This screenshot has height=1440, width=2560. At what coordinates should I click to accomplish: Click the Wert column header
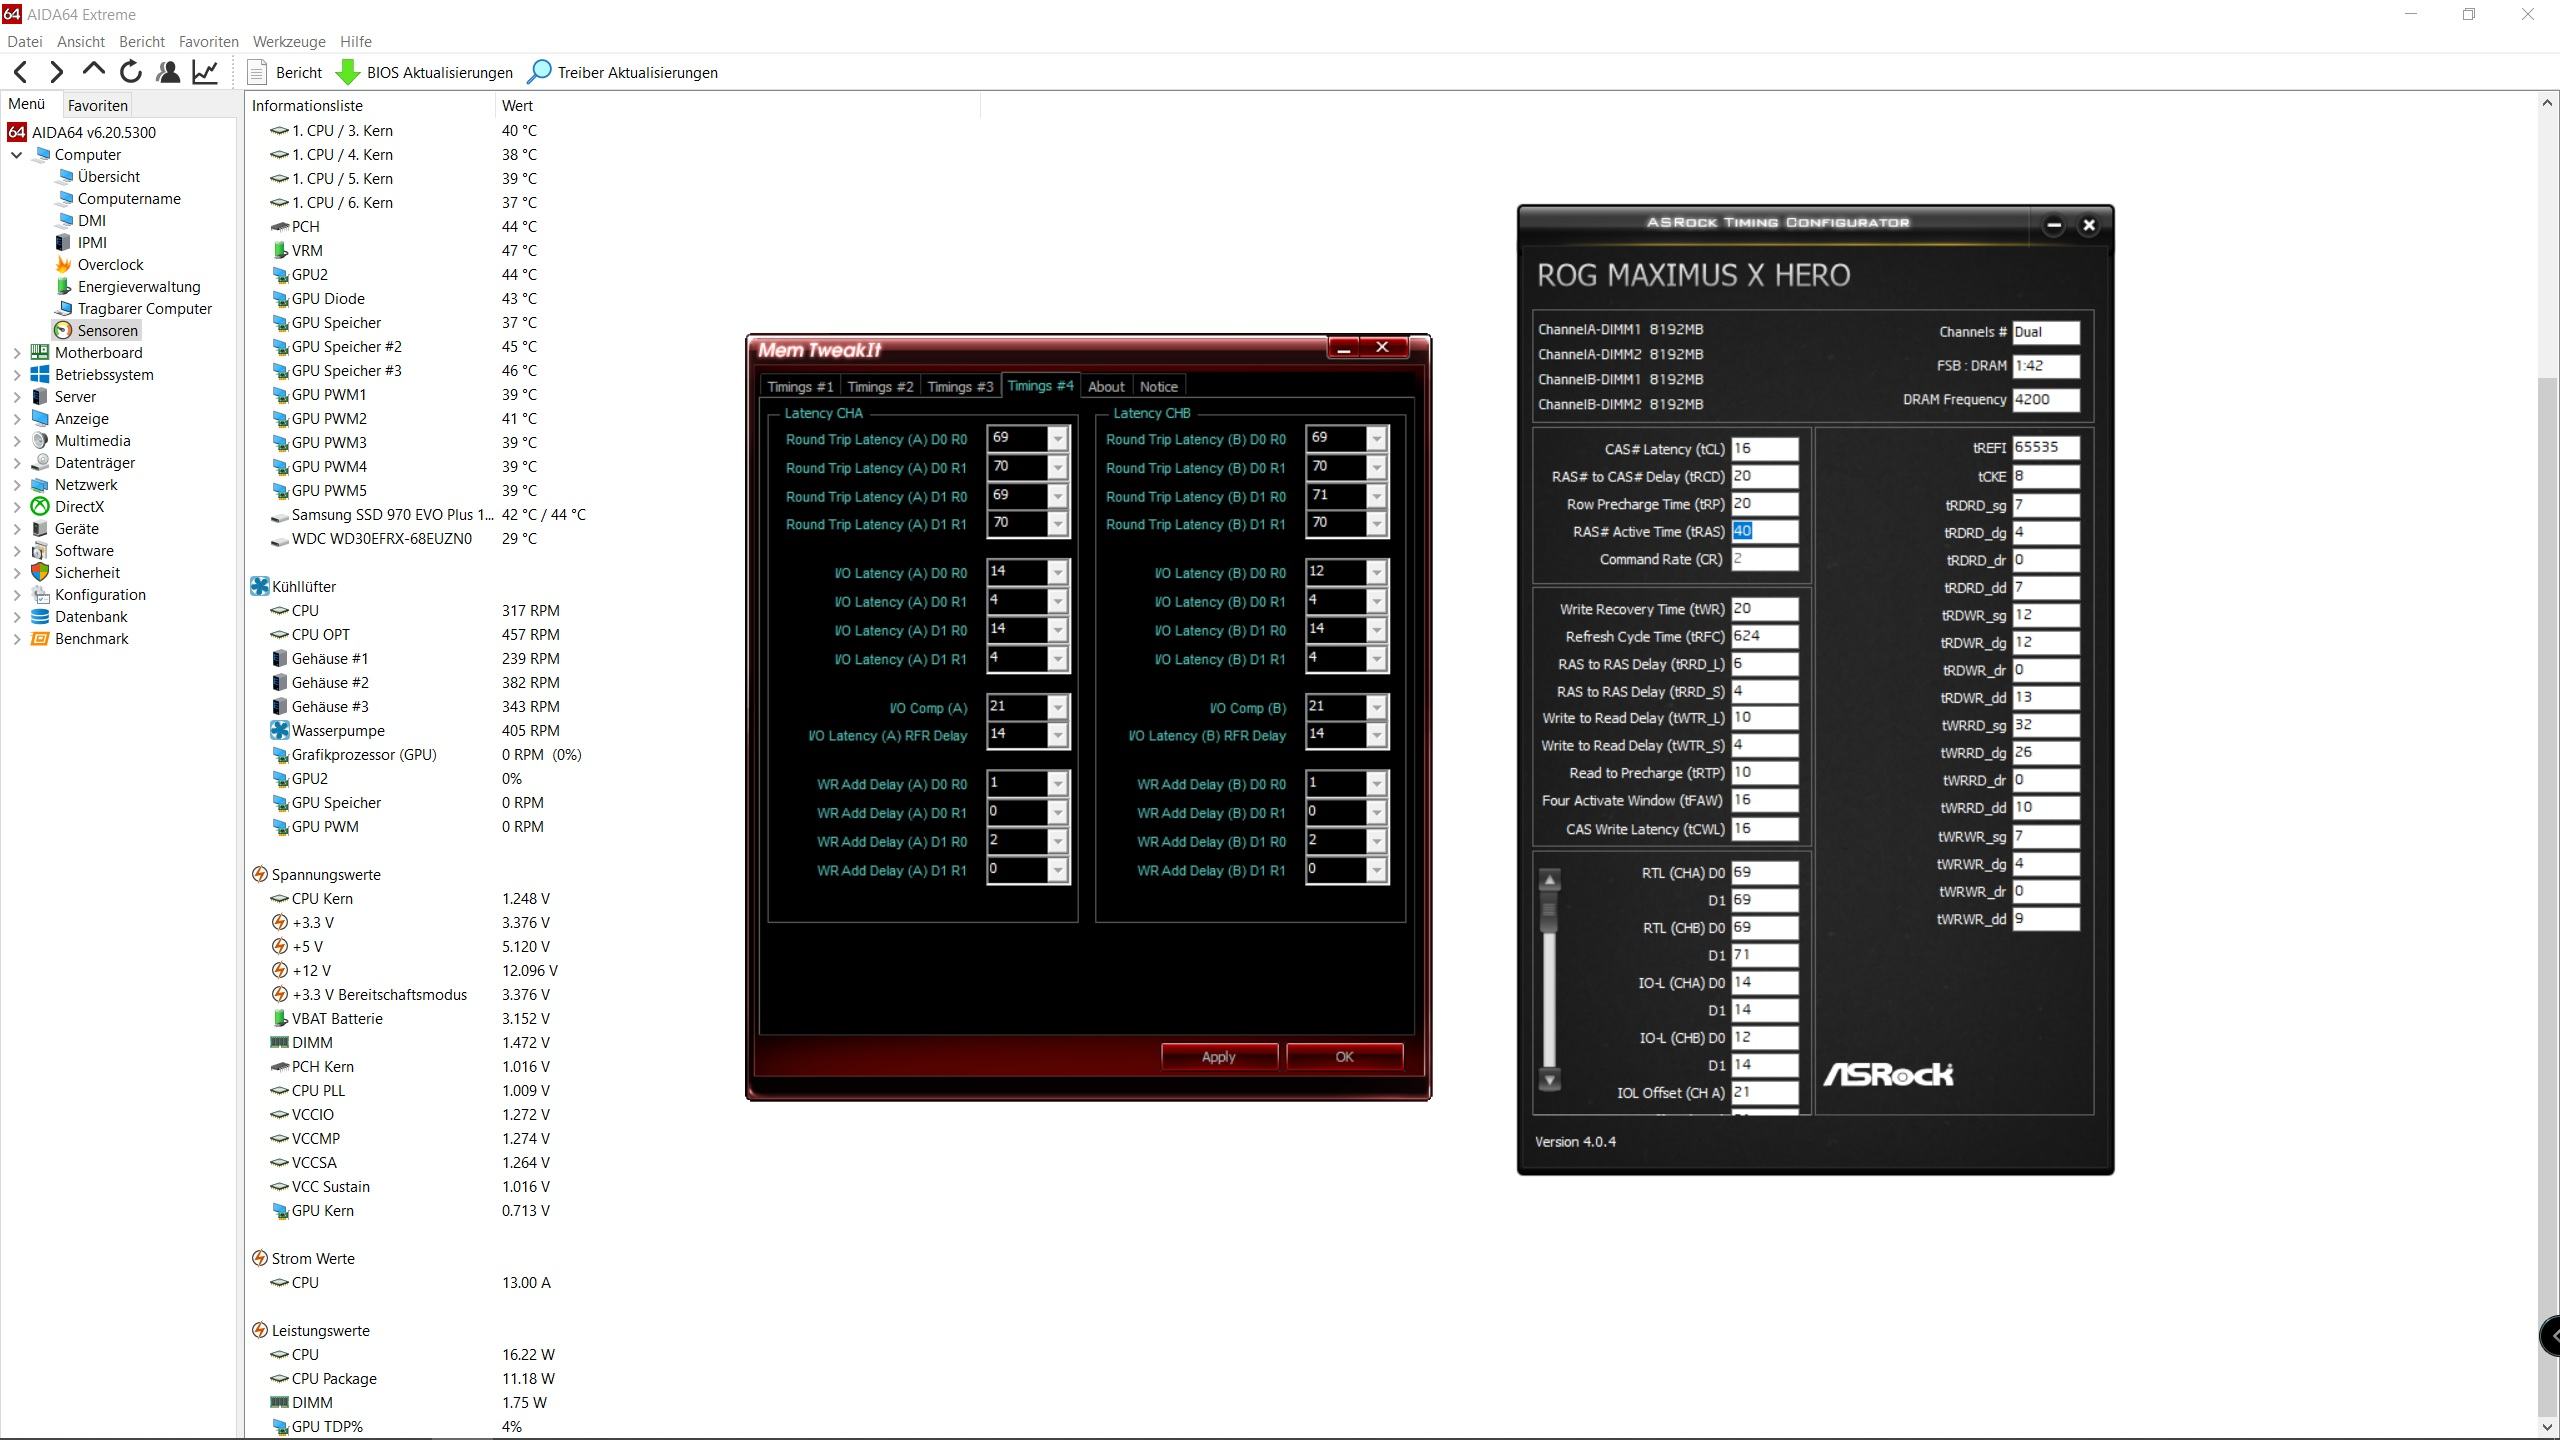click(x=738, y=106)
